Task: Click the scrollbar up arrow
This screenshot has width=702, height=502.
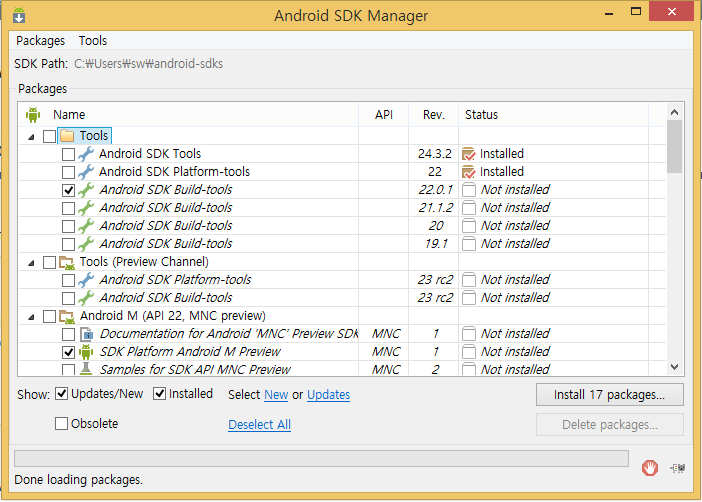Action: pyautogui.click(x=675, y=112)
